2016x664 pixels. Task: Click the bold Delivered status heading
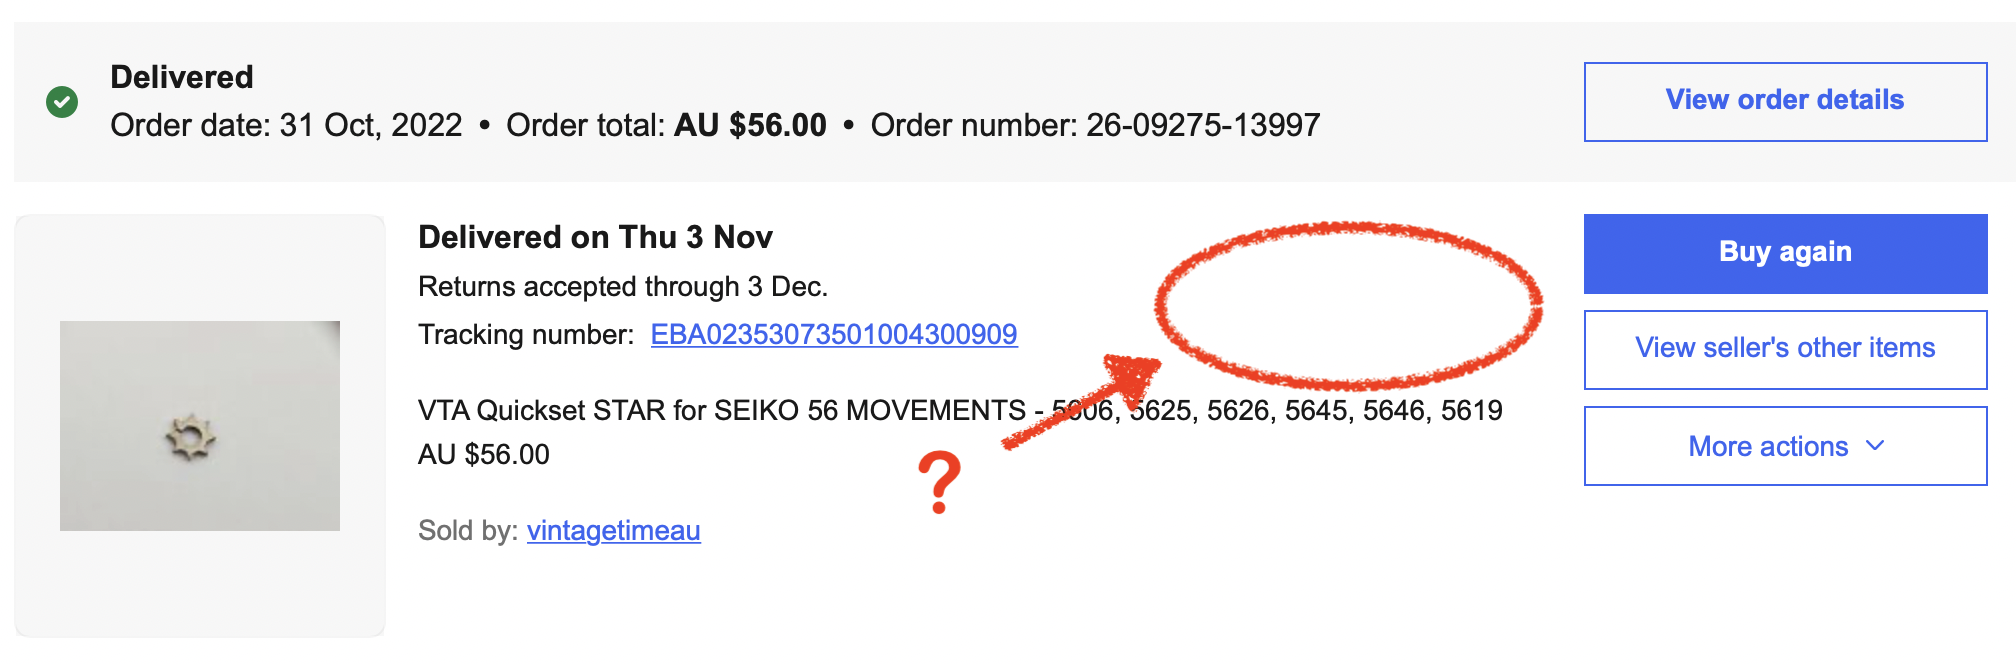[181, 77]
